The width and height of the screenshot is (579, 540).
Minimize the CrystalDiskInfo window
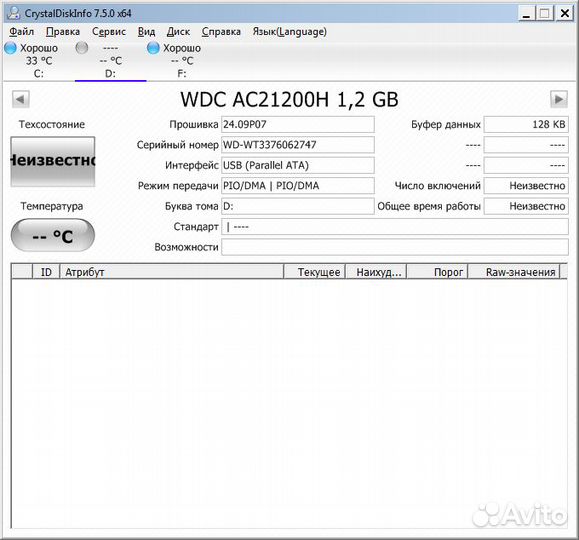pos(527,14)
